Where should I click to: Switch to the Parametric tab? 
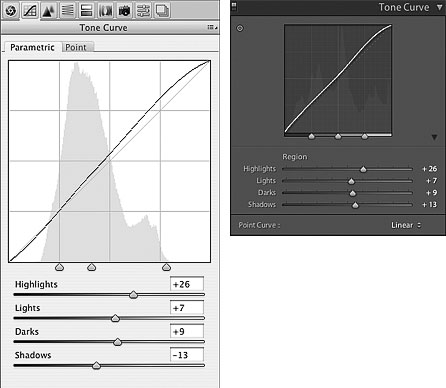32,47
